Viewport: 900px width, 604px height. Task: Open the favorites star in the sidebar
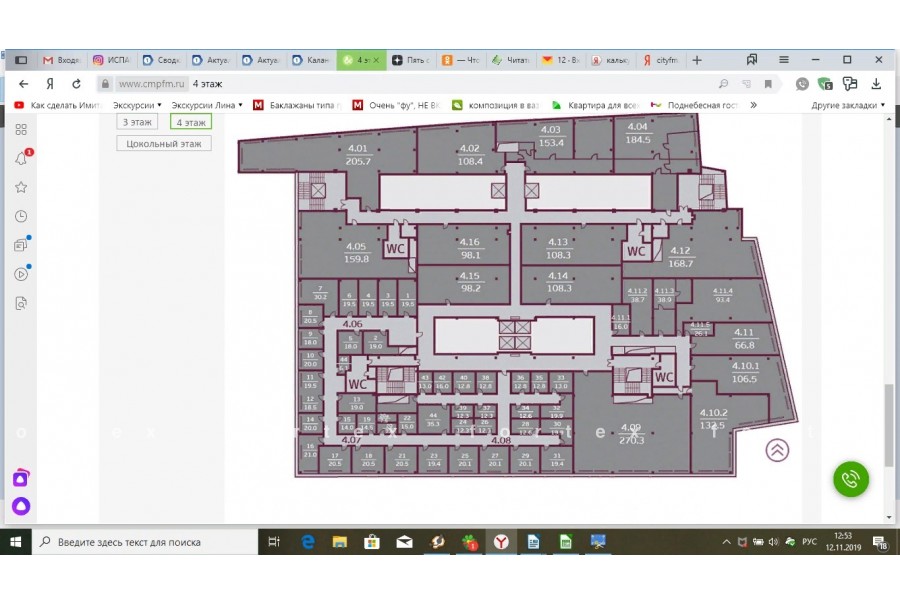pos(21,187)
